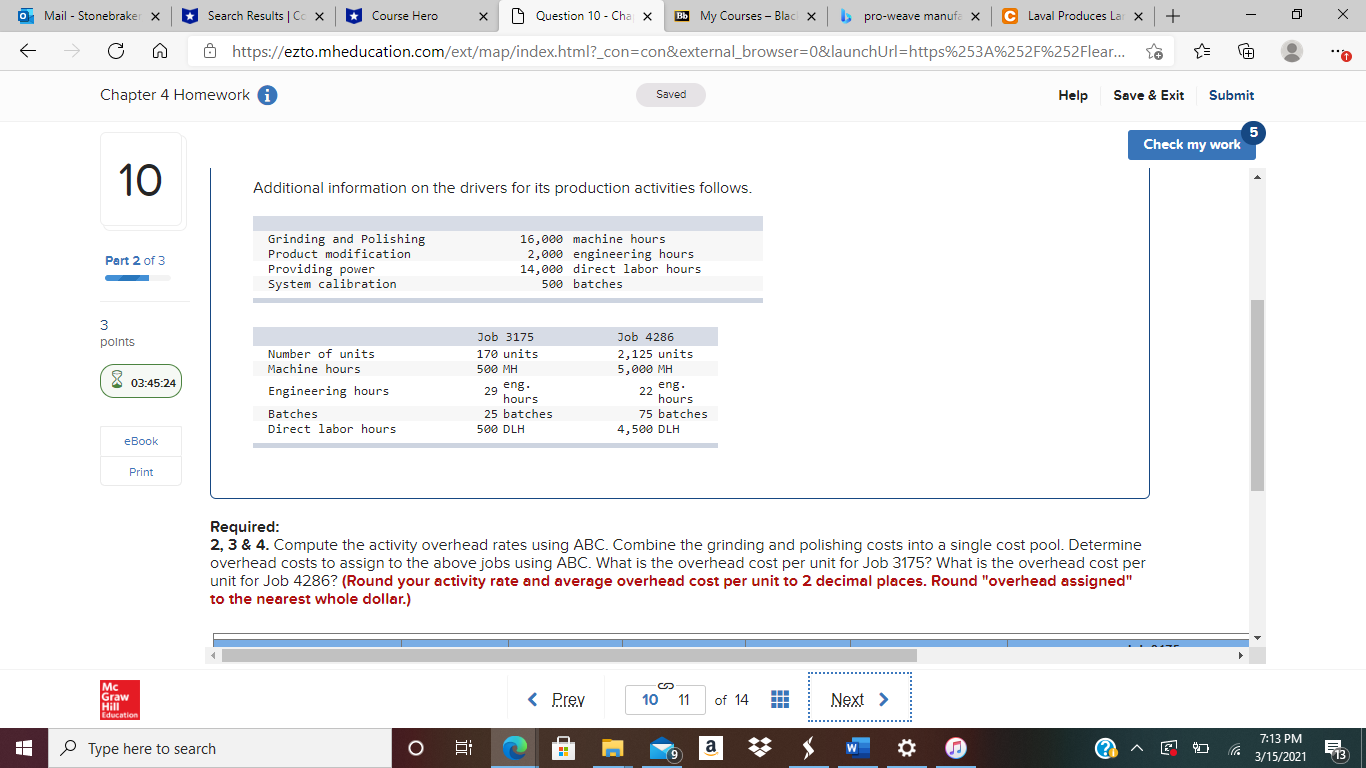Screen dimensions: 1366x768
Task: Open Dropbox from the taskbar
Action: click(x=760, y=747)
